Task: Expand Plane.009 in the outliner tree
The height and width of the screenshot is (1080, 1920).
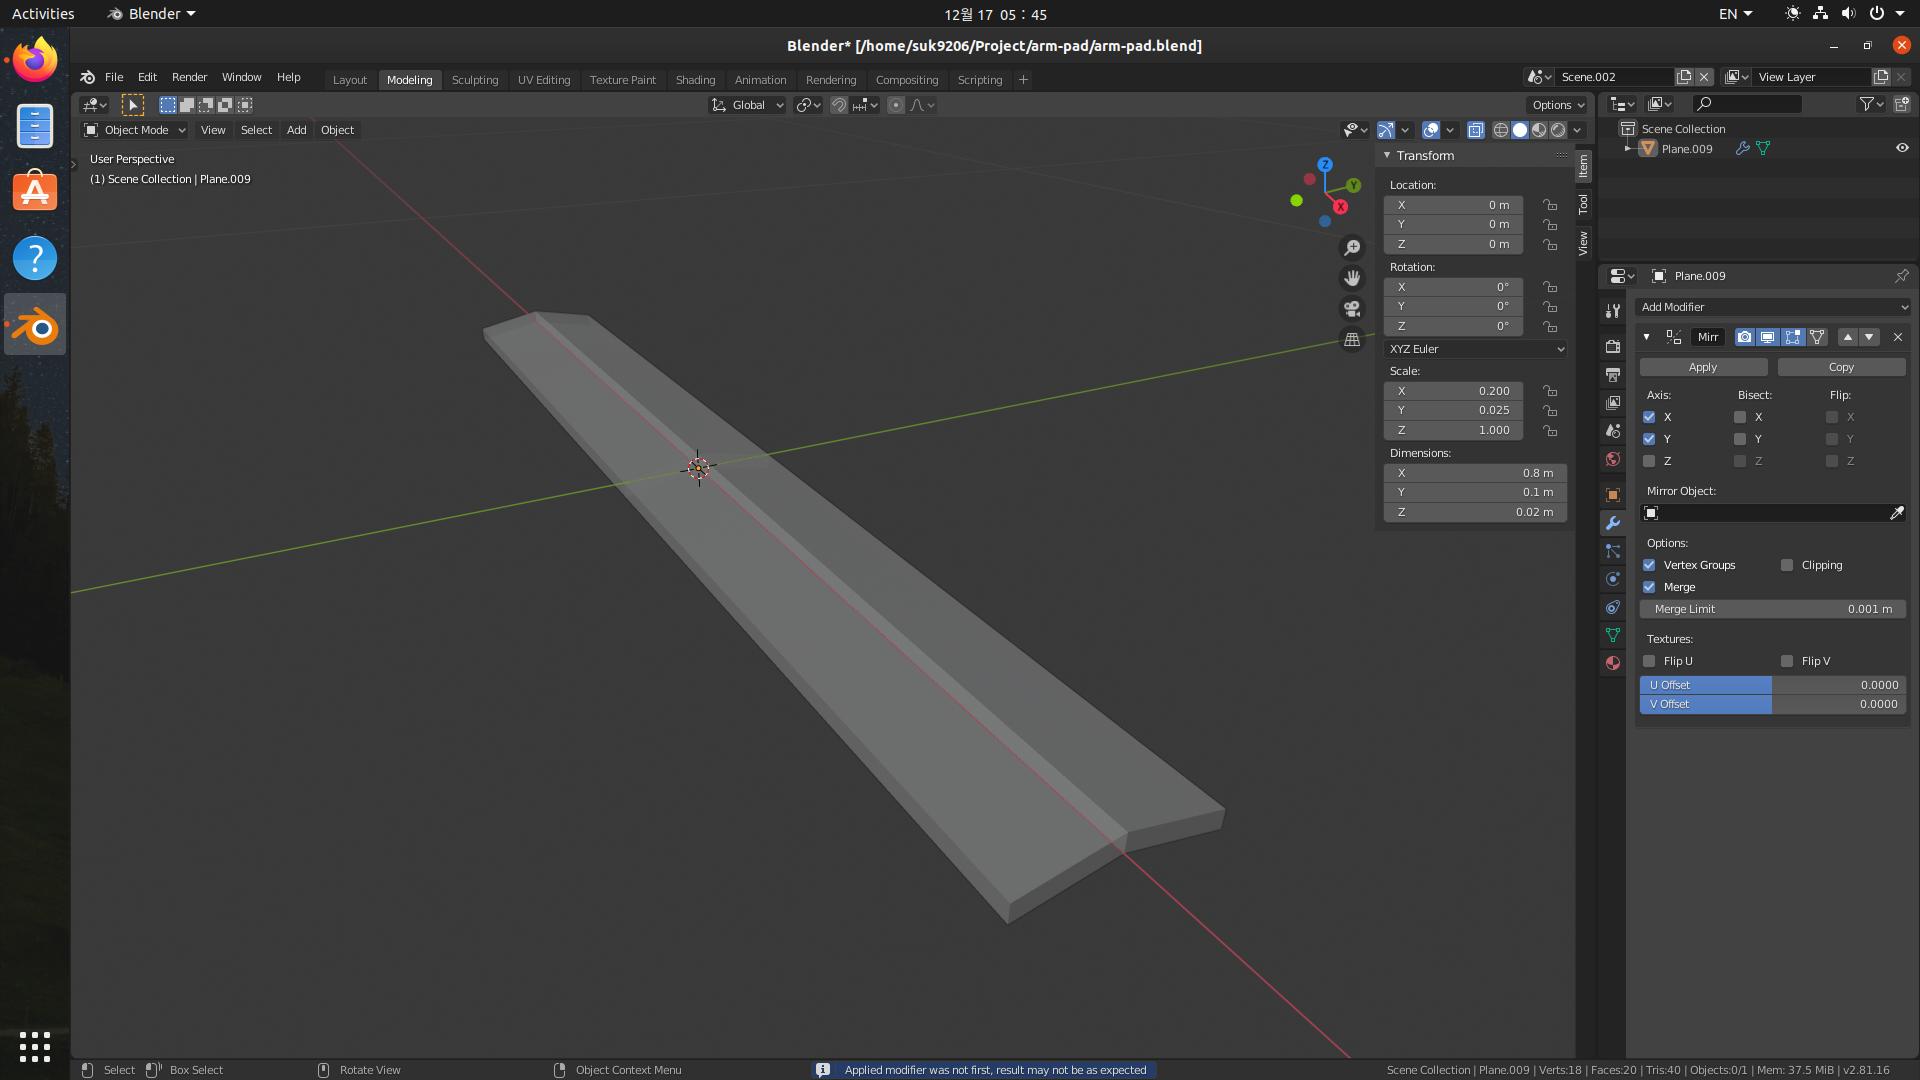Action: (1628, 148)
